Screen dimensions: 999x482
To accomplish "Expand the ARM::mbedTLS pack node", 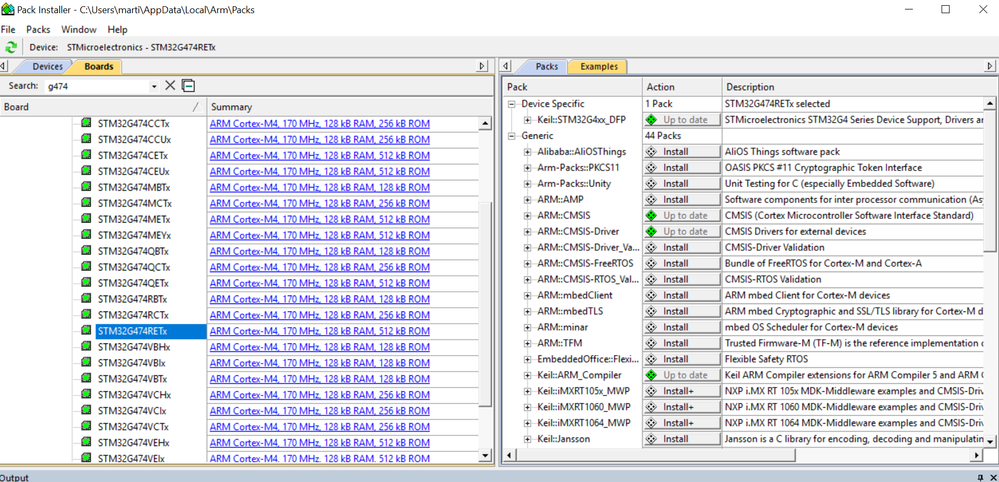I will click(528, 311).
